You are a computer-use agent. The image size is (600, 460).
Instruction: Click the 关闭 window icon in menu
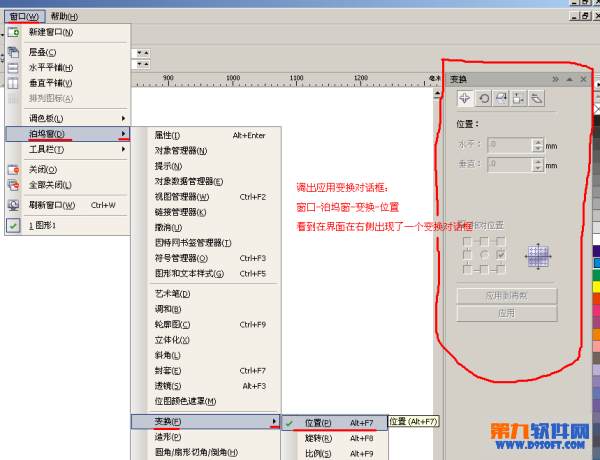(13, 169)
